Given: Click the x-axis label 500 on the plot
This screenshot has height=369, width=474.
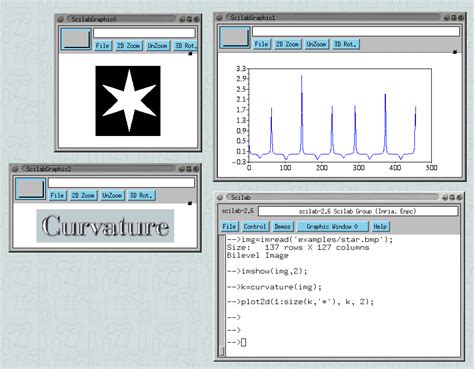Looking at the screenshot, I should (431, 168).
